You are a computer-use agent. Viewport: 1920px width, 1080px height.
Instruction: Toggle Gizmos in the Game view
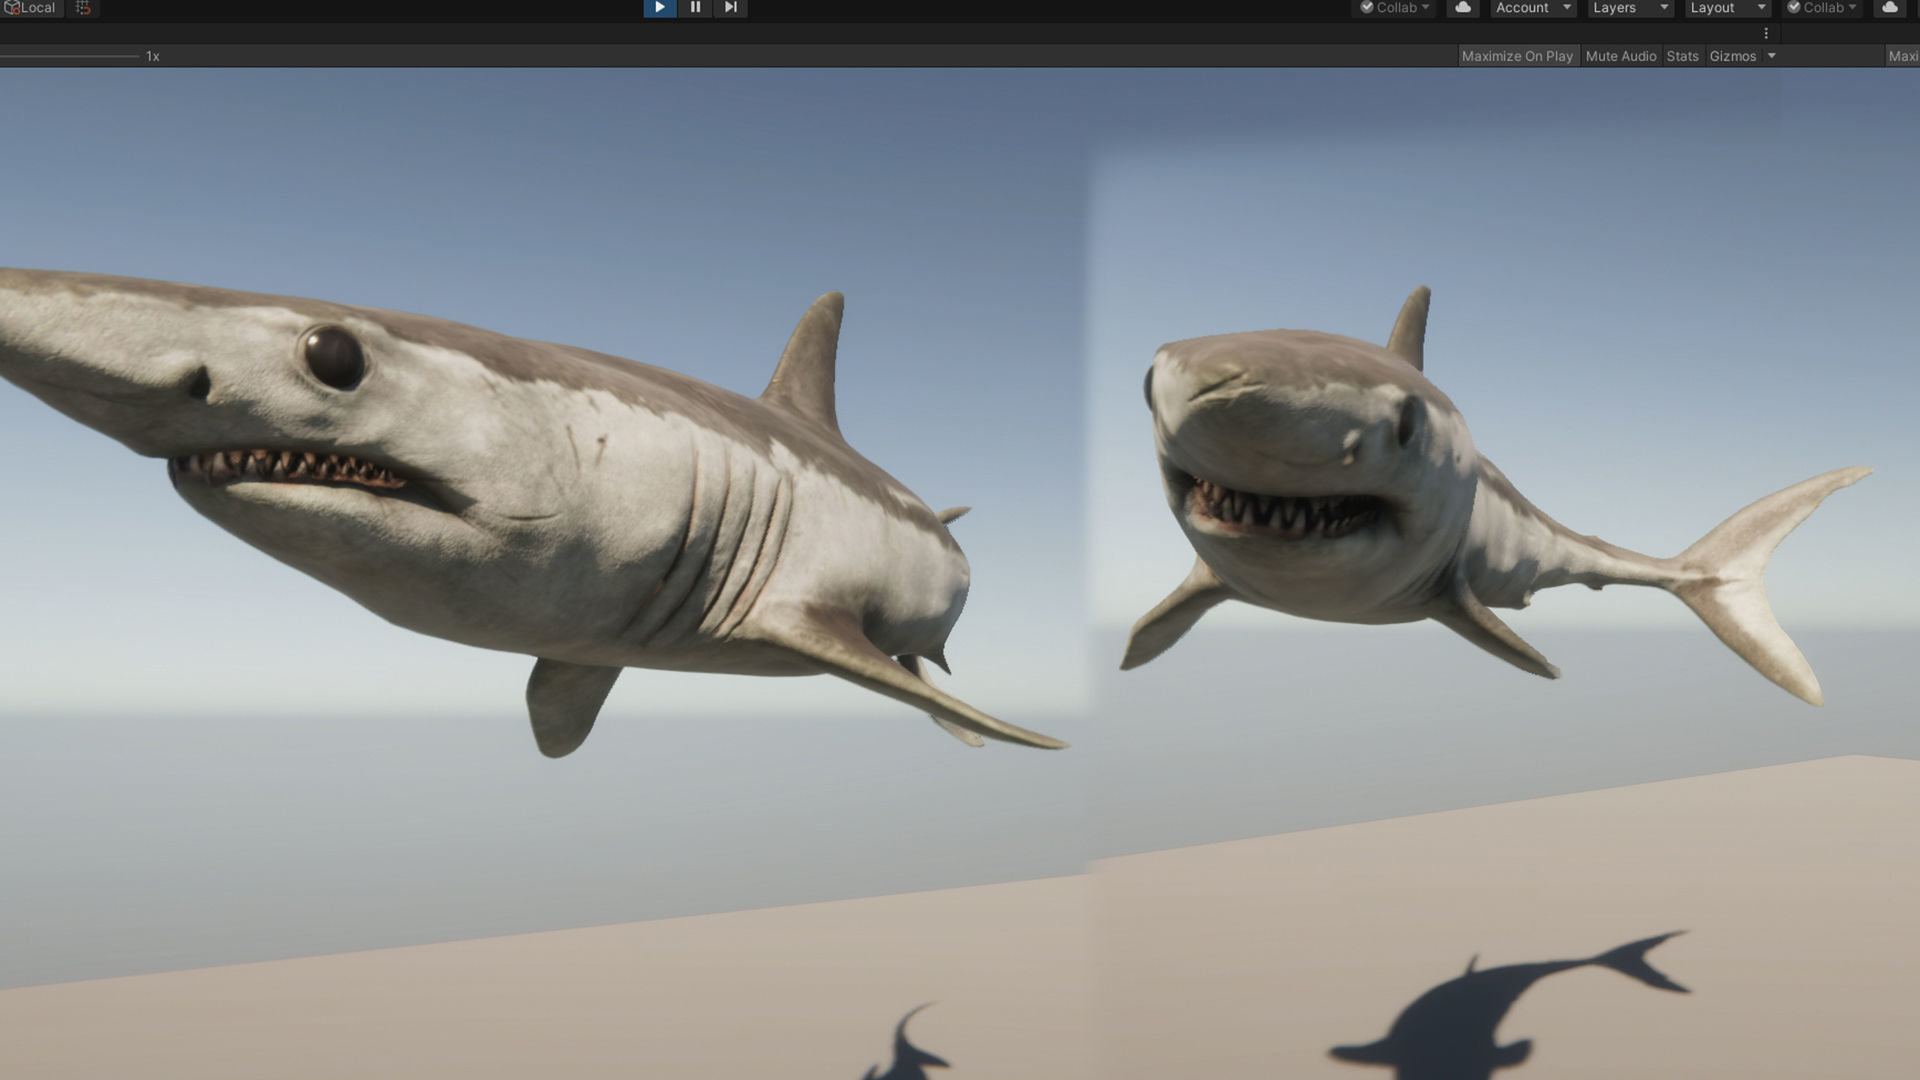1732,56
